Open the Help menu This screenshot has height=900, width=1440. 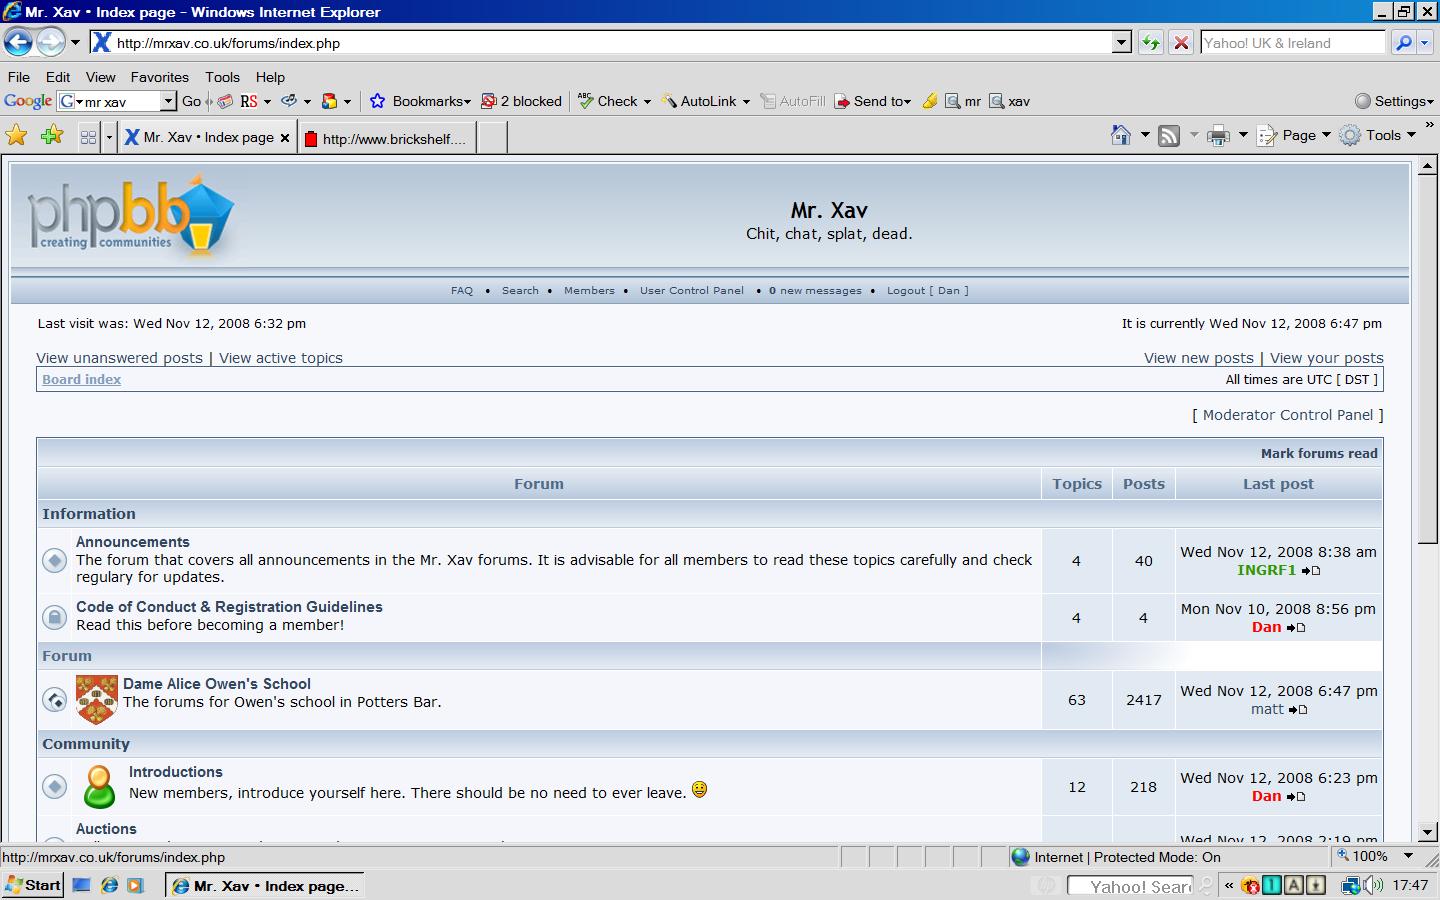click(x=270, y=77)
